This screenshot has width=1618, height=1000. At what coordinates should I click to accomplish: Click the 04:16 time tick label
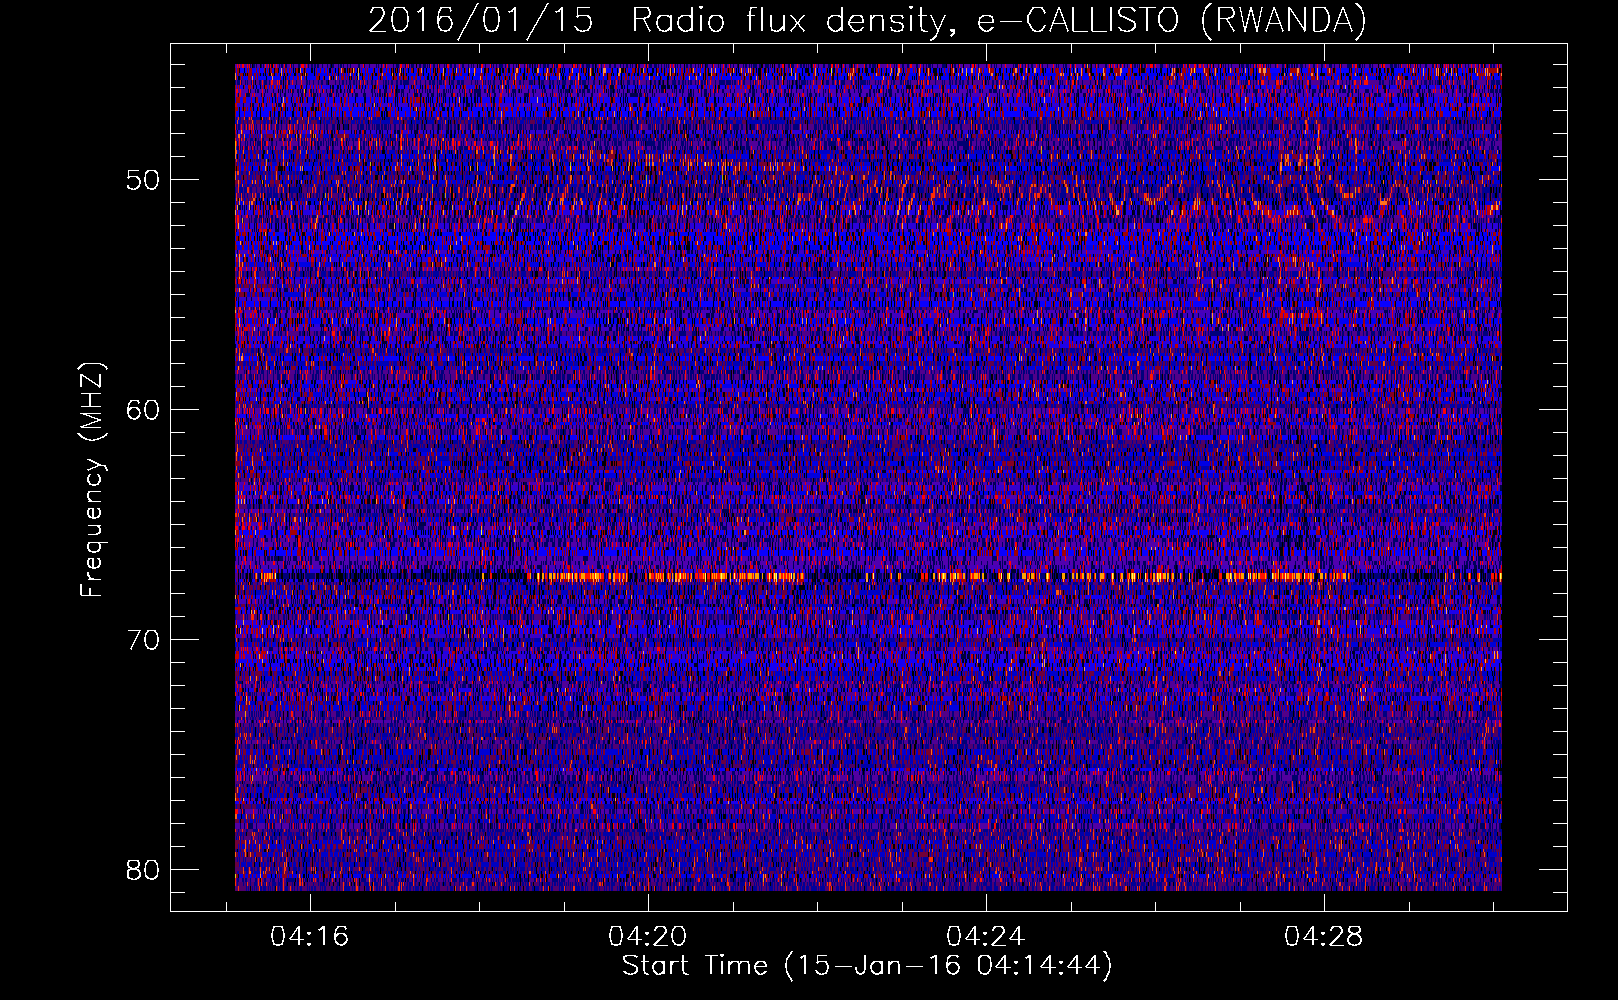coord(310,936)
